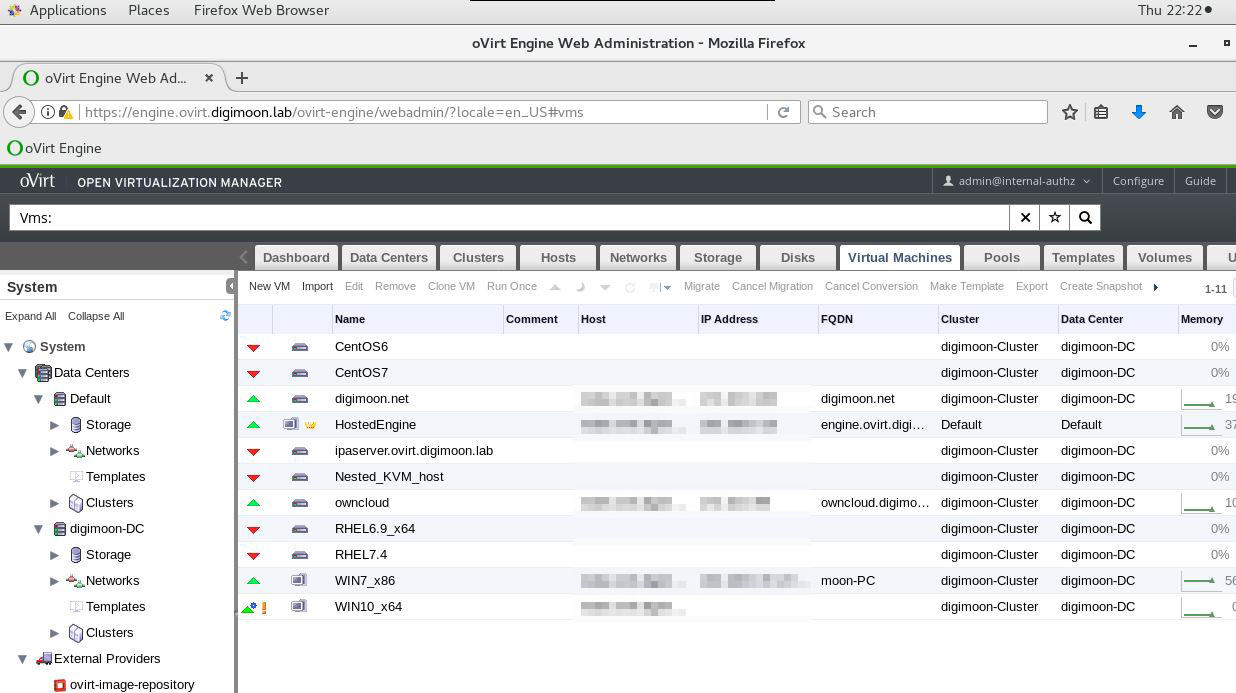Click the Import button
Screen dimensions: 1236x693
[x=317, y=286]
